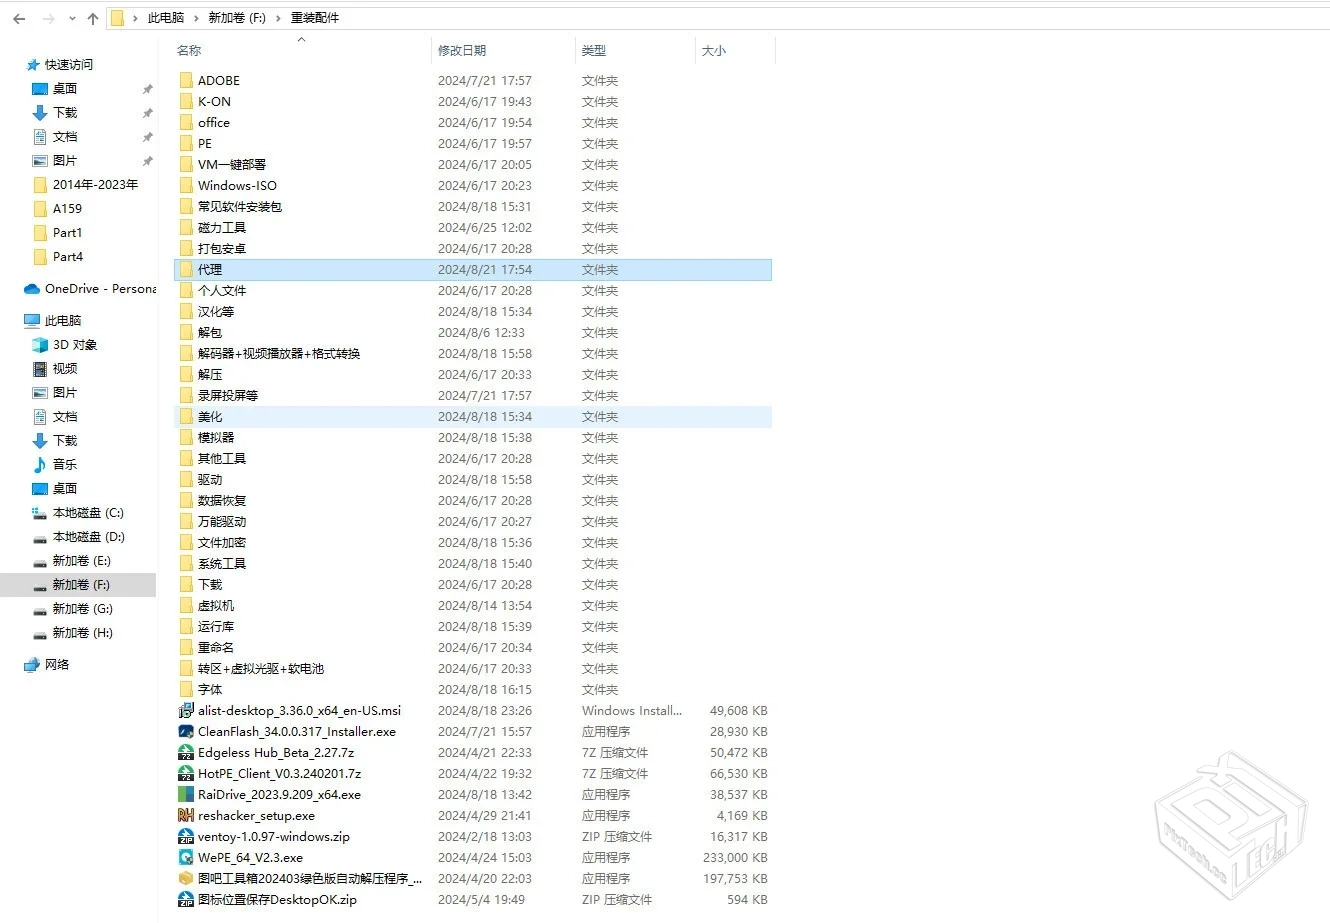Image resolution: width=1330 pixels, height=923 pixels.
Task: Select ventoy-1.0.97-windows.zip archive icon
Action: click(186, 837)
